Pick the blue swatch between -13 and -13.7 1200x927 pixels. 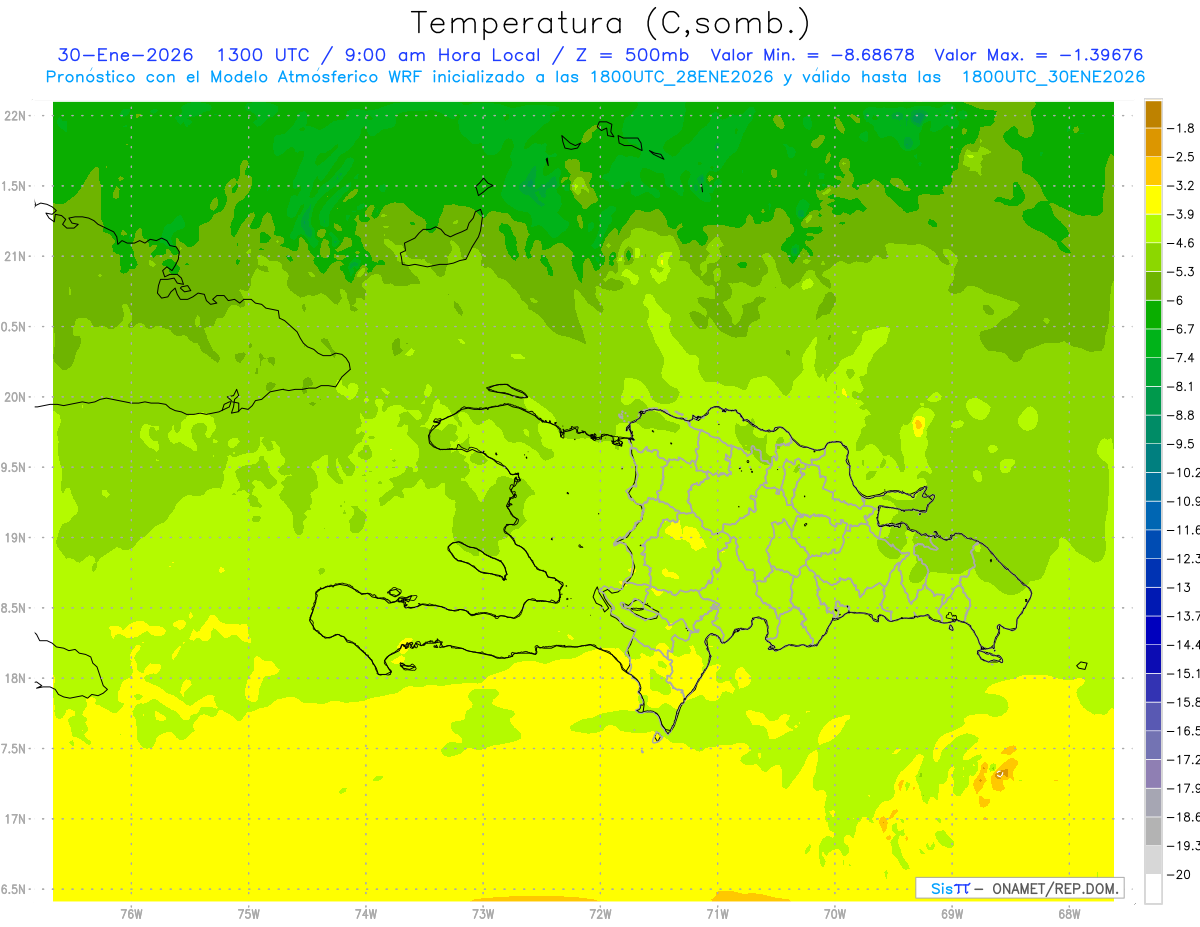(1153, 602)
